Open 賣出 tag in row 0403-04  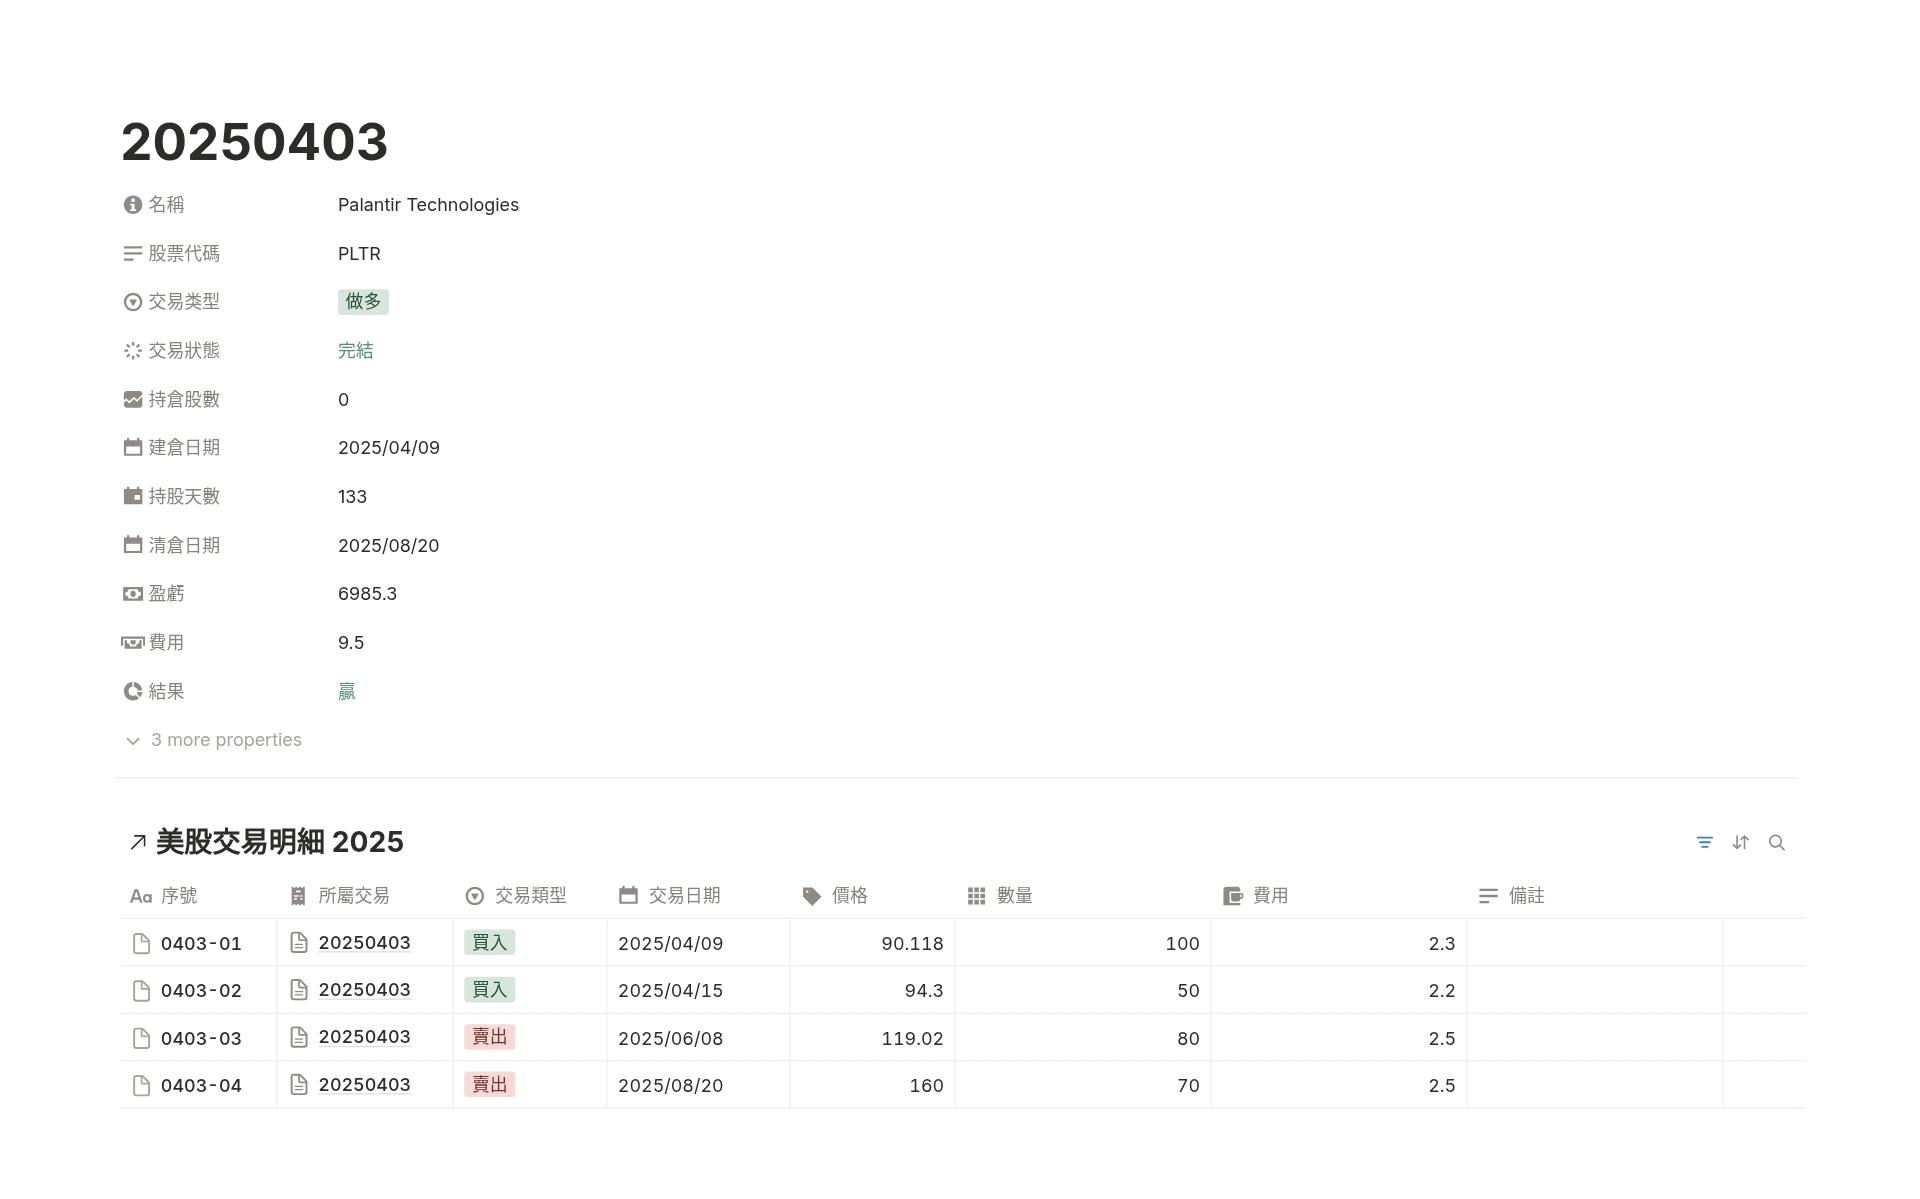click(x=490, y=1085)
